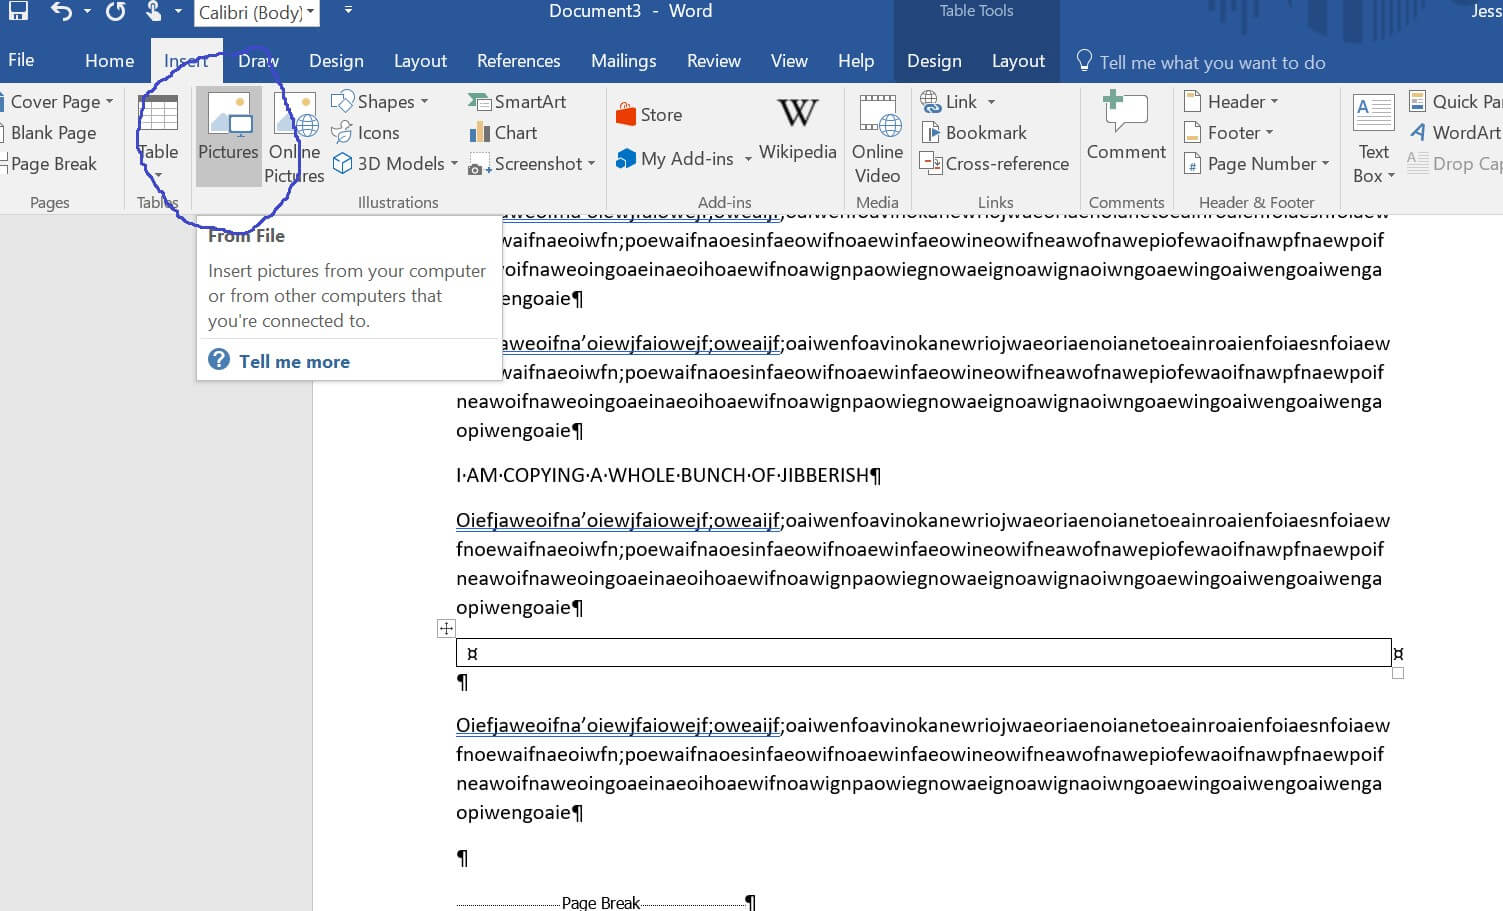
Task: Open the Store for add-ins
Action: [x=650, y=114]
